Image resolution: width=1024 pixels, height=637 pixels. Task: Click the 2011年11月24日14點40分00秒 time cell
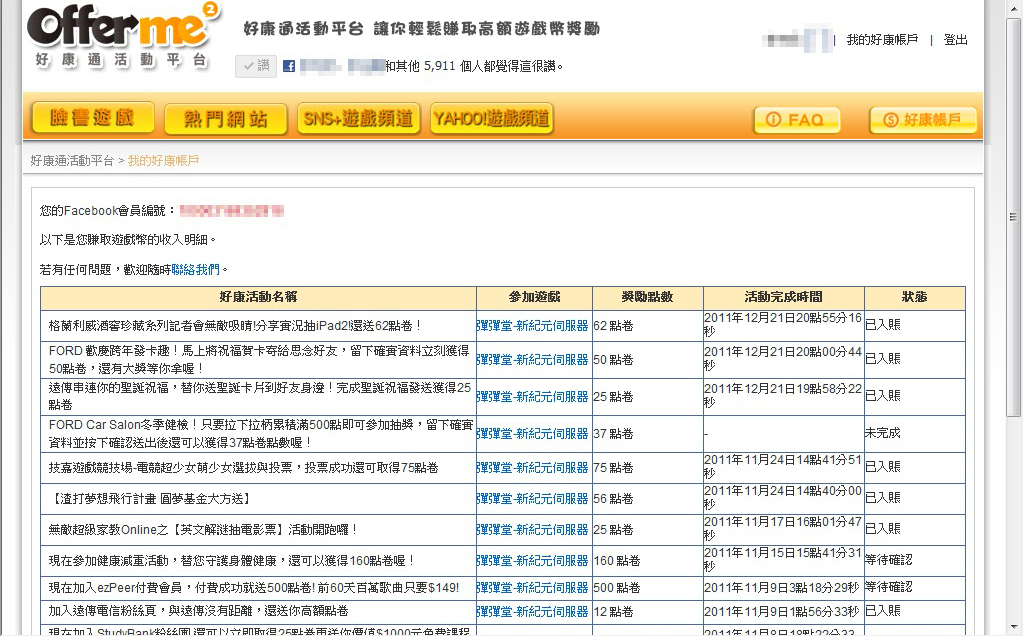783,498
